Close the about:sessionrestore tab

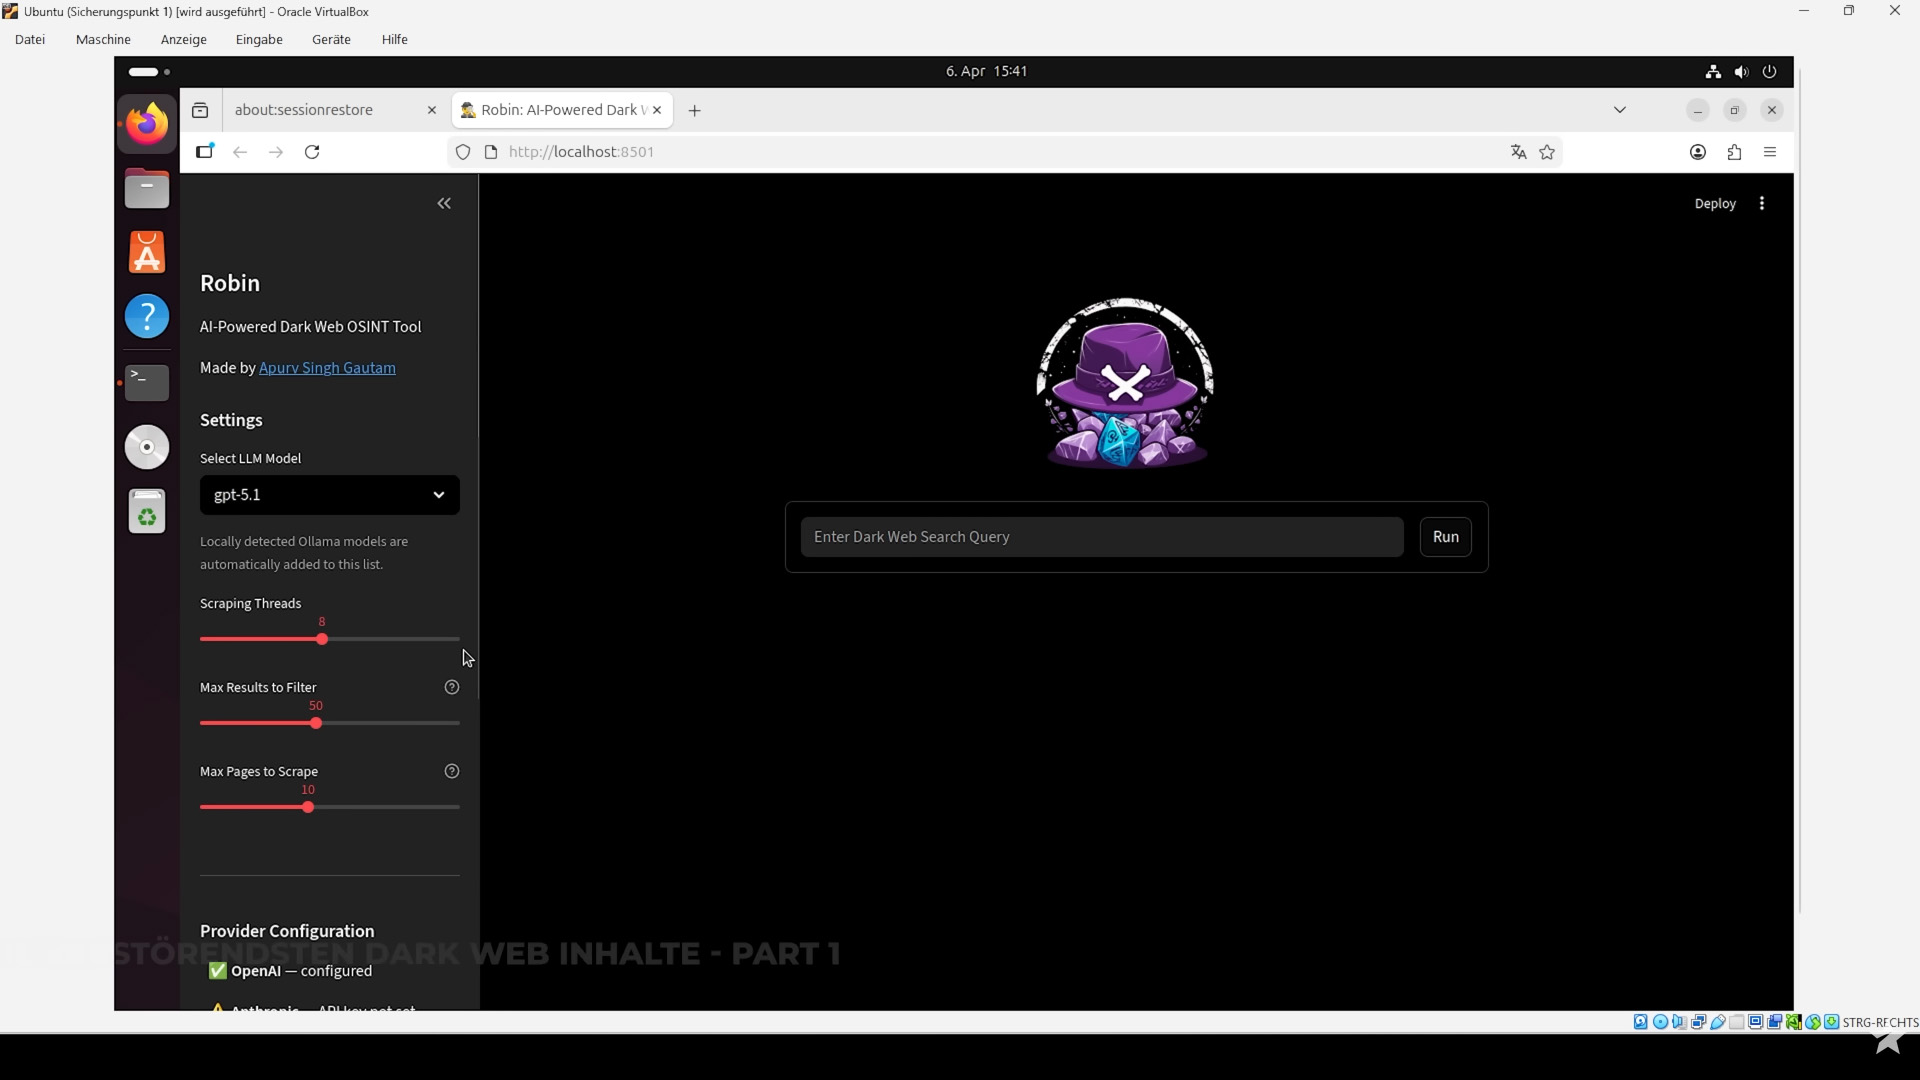432,110
